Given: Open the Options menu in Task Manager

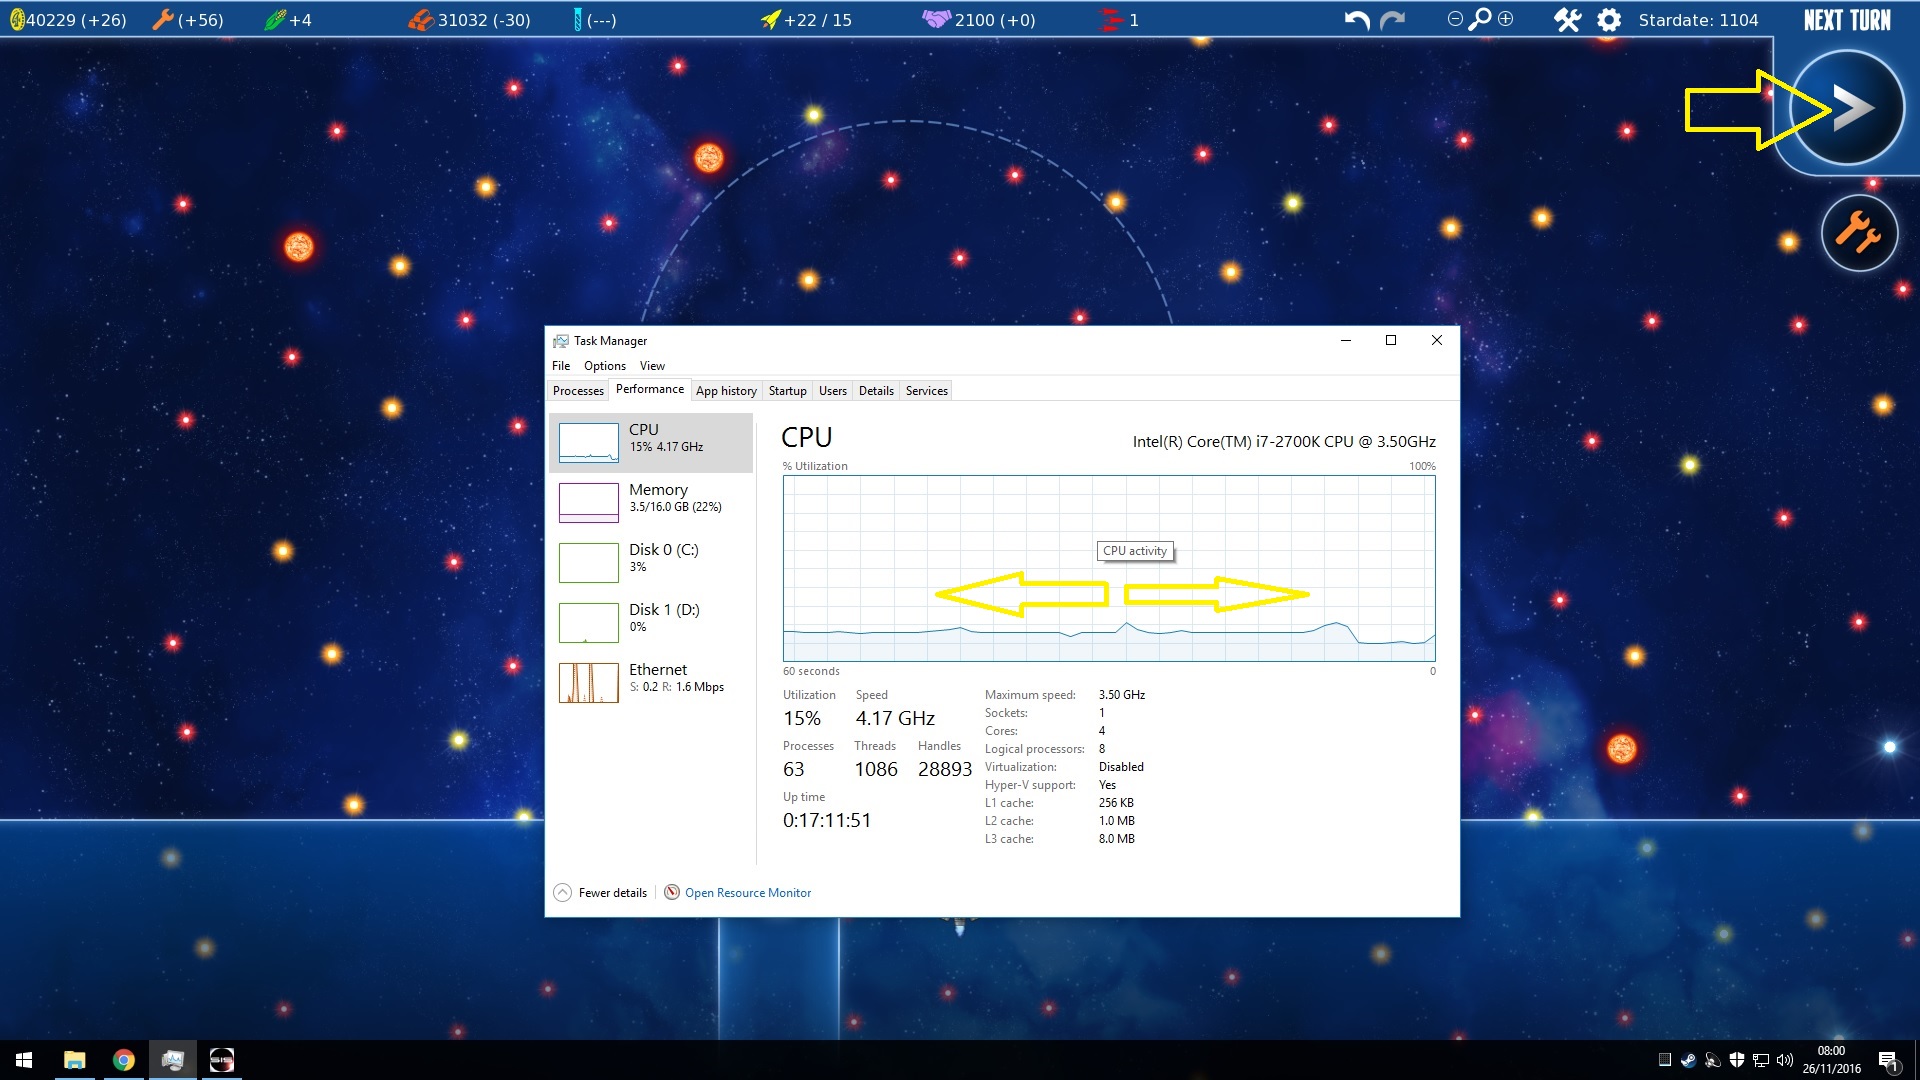Looking at the screenshot, I should click(x=604, y=366).
